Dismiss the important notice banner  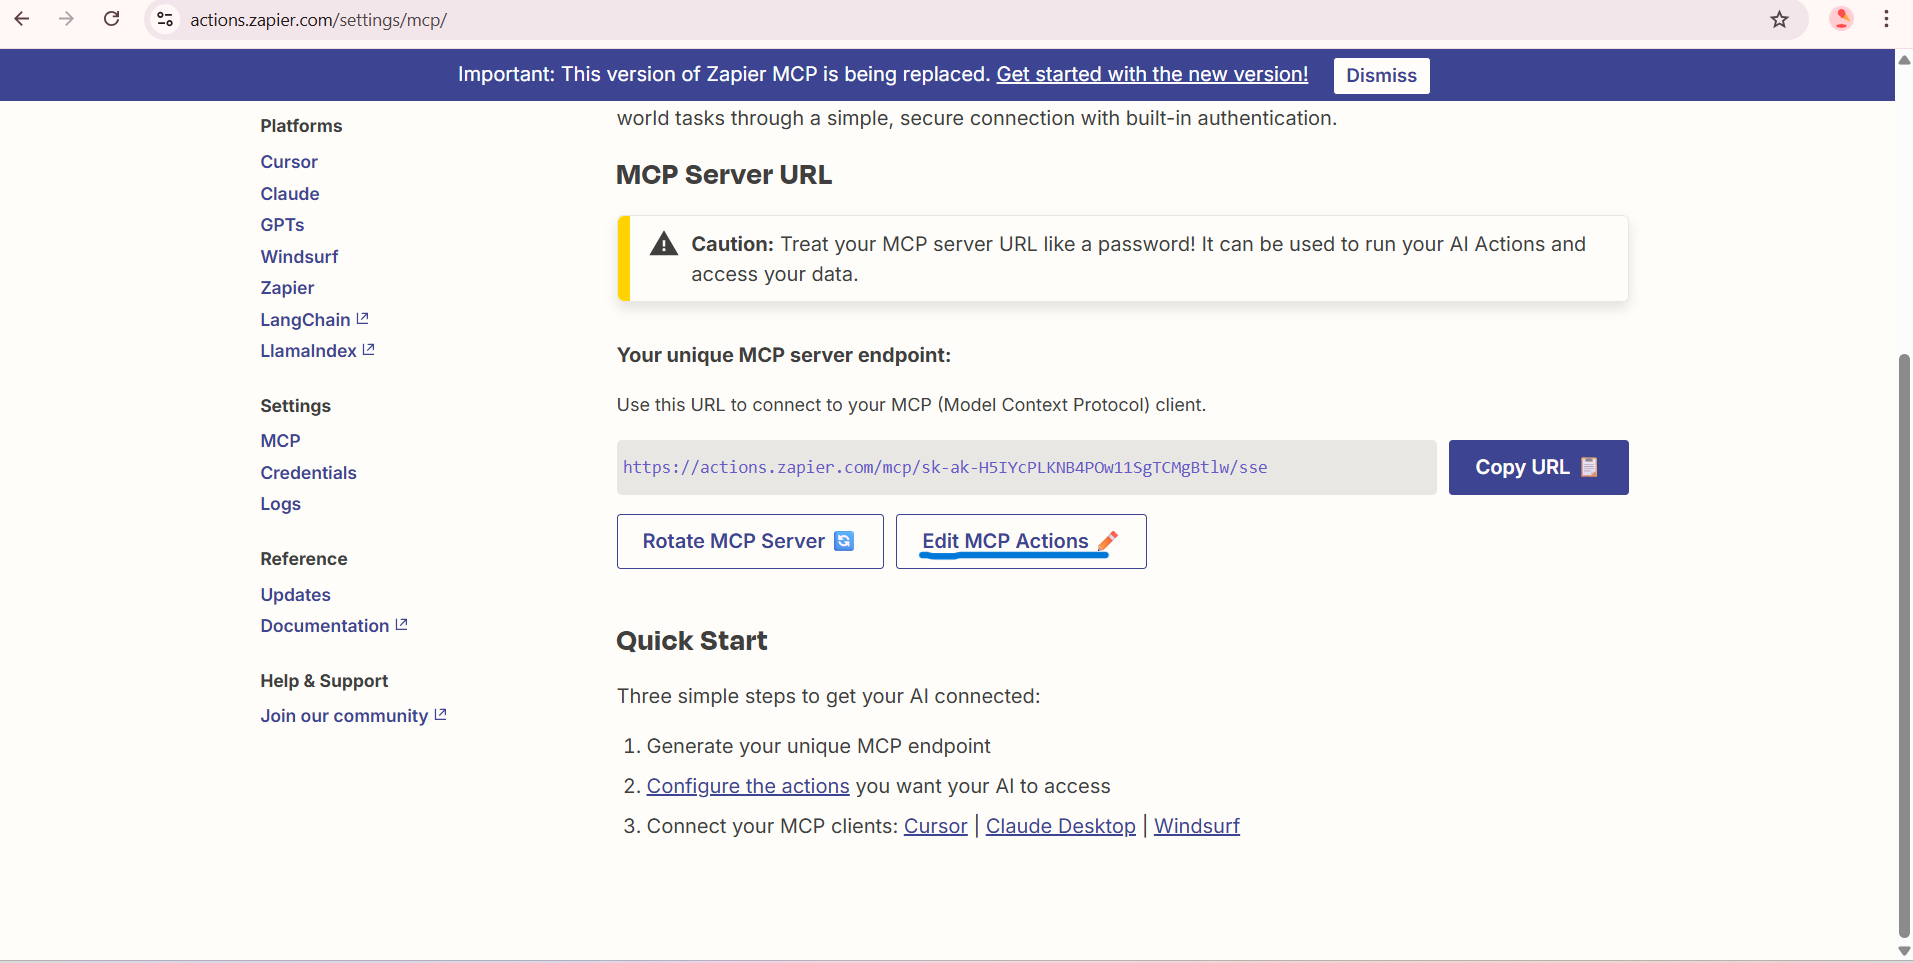click(x=1380, y=75)
